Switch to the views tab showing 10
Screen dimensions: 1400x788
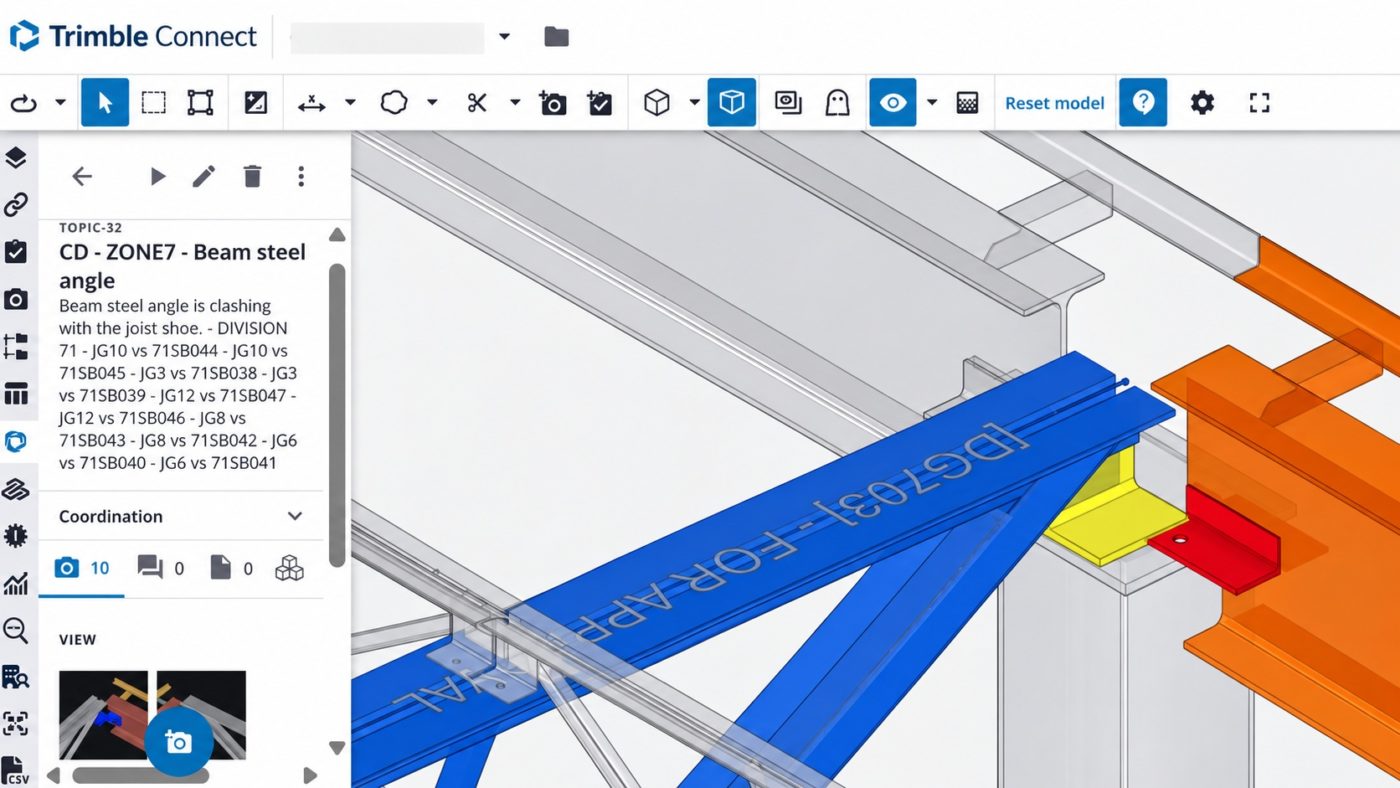coord(82,569)
